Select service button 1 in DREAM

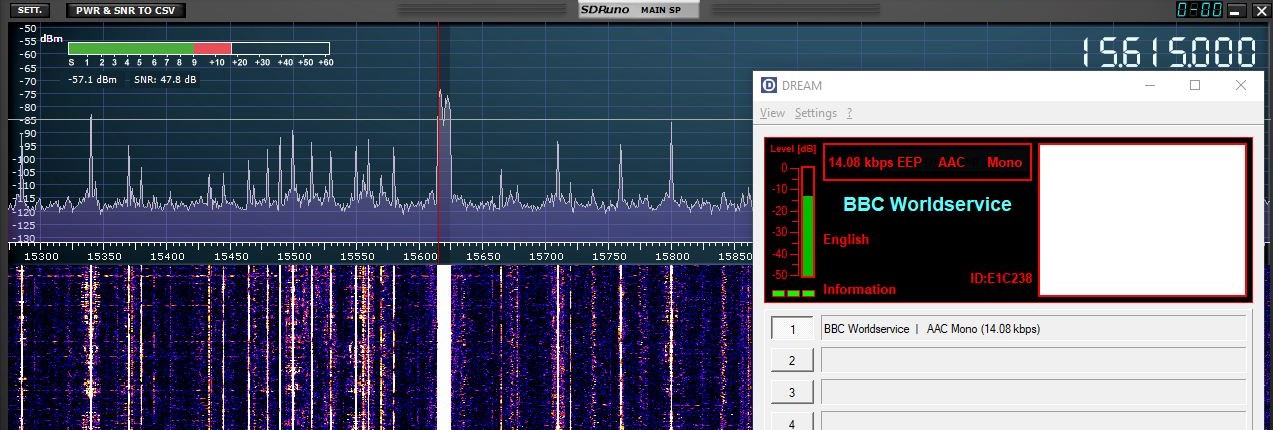click(792, 329)
